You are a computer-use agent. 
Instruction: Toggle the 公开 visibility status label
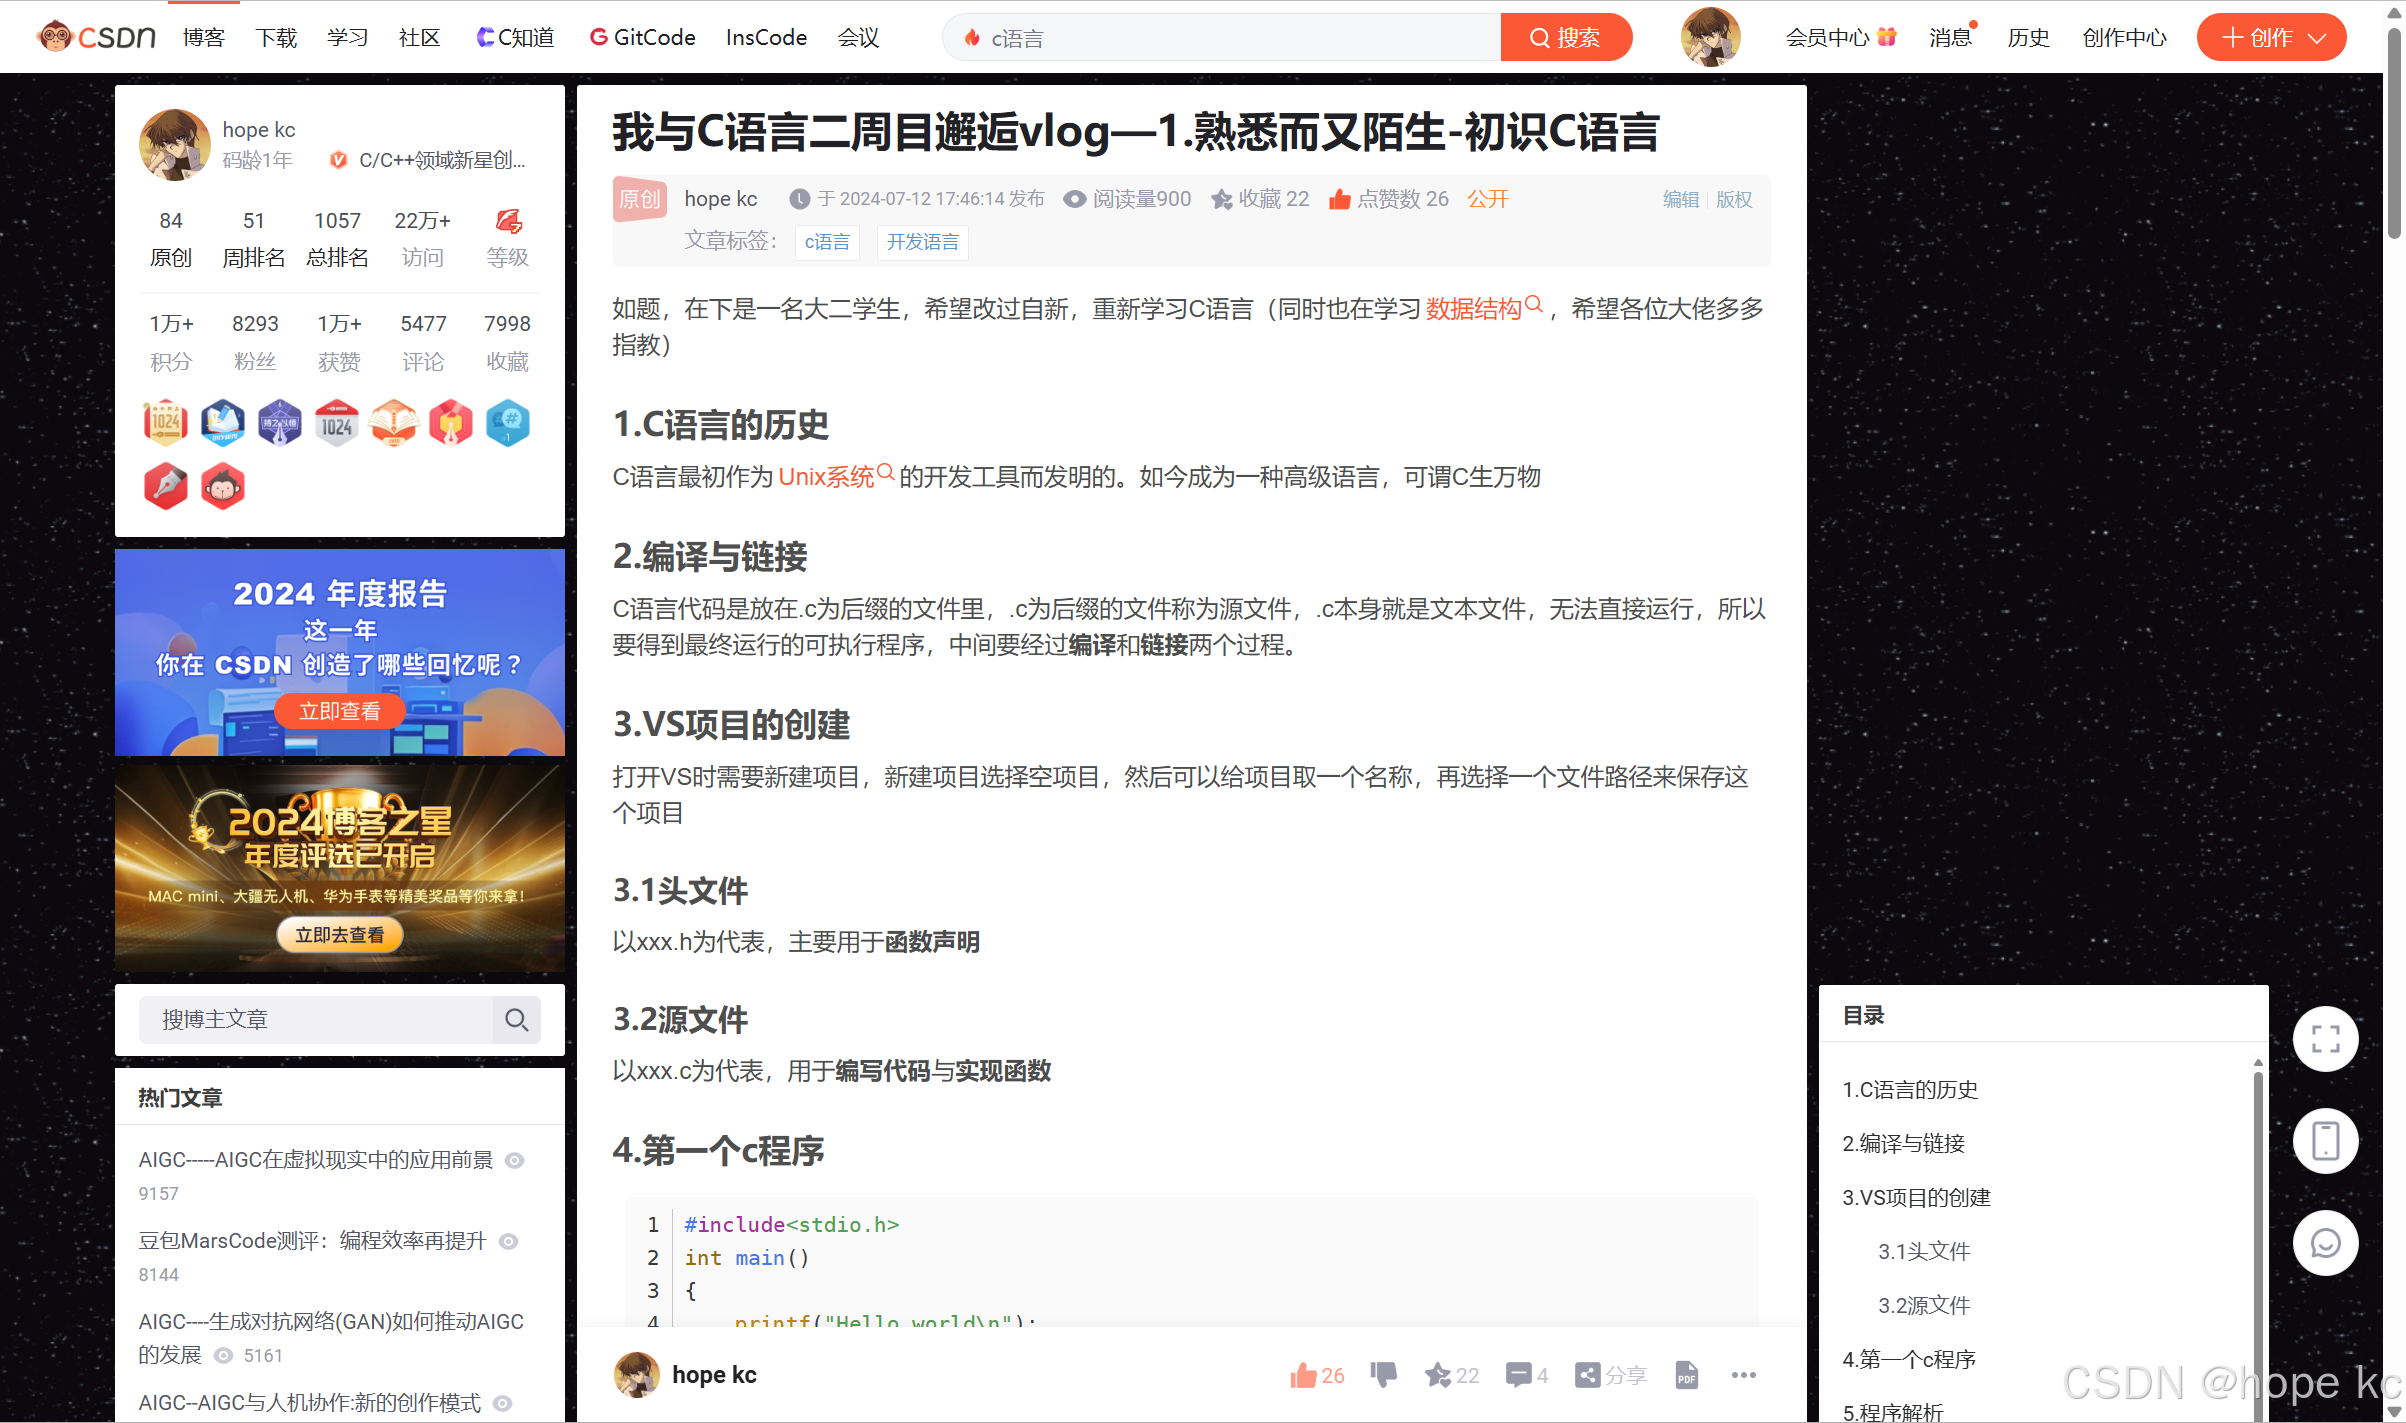tap(1487, 199)
